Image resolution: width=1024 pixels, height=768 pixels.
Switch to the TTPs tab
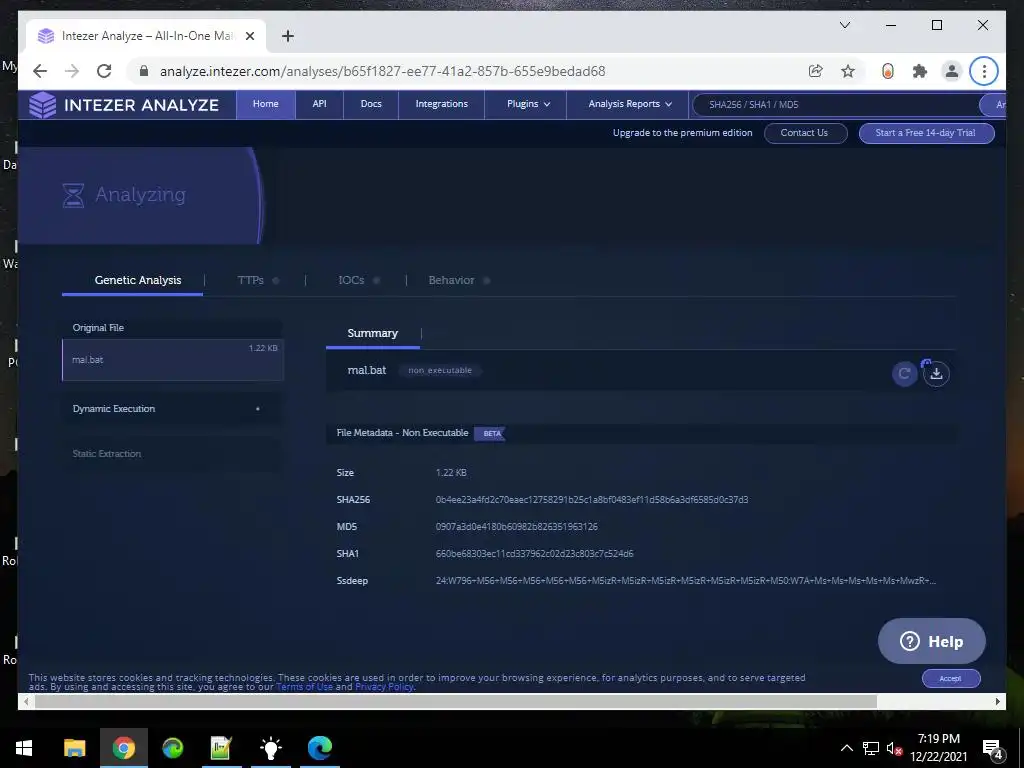[x=251, y=280]
